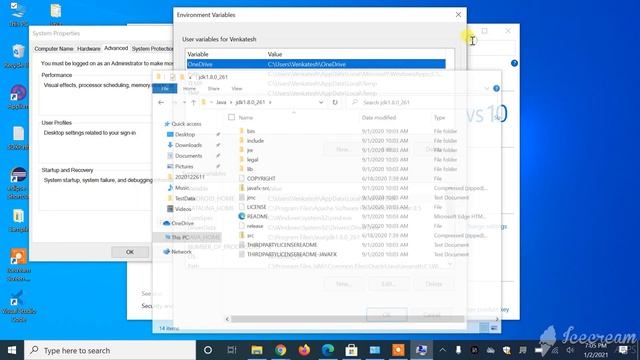Open Microsoft Store from taskbar
640x360 pixels.
tap(351, 350)
